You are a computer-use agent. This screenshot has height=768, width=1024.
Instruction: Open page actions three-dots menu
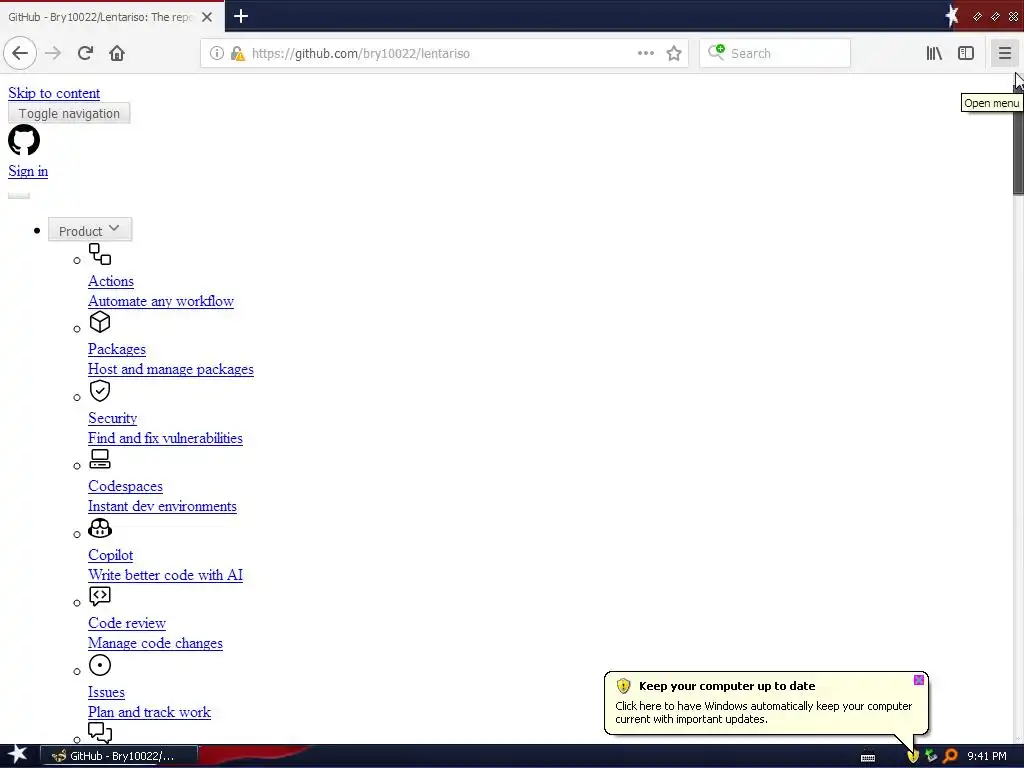(x=645, y=54)
